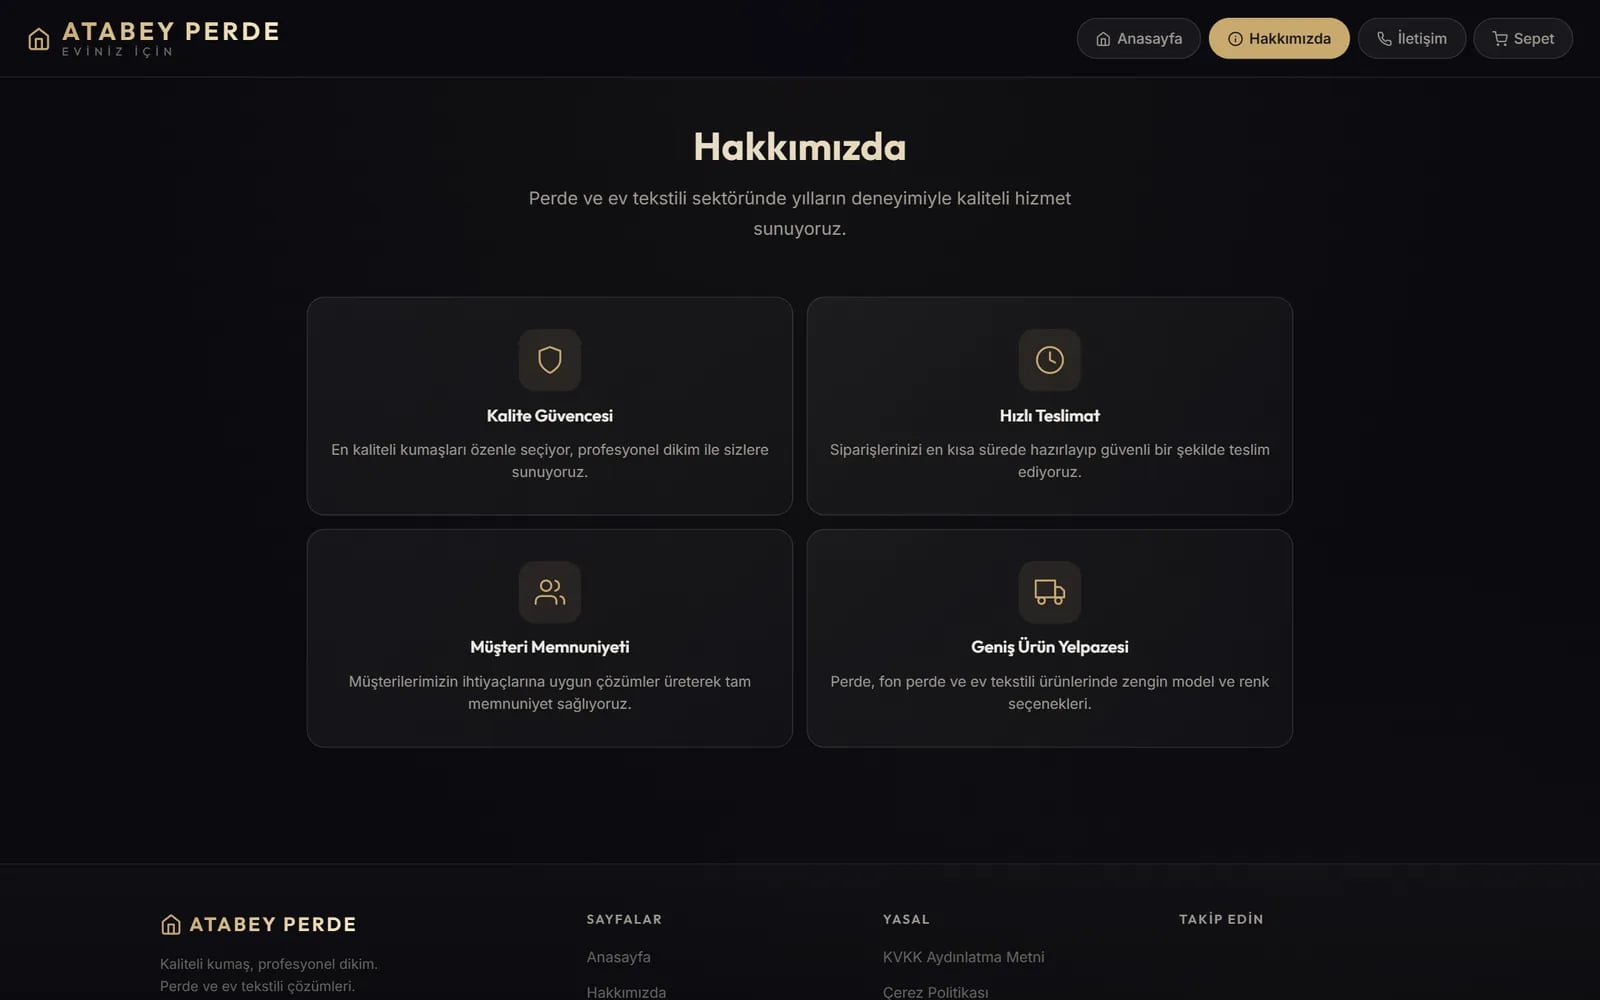Image resolution: width=1600 pixels, height=1000 pixels.
Task: Go to Anasayfa in the top navigation
Action: 1138,38
